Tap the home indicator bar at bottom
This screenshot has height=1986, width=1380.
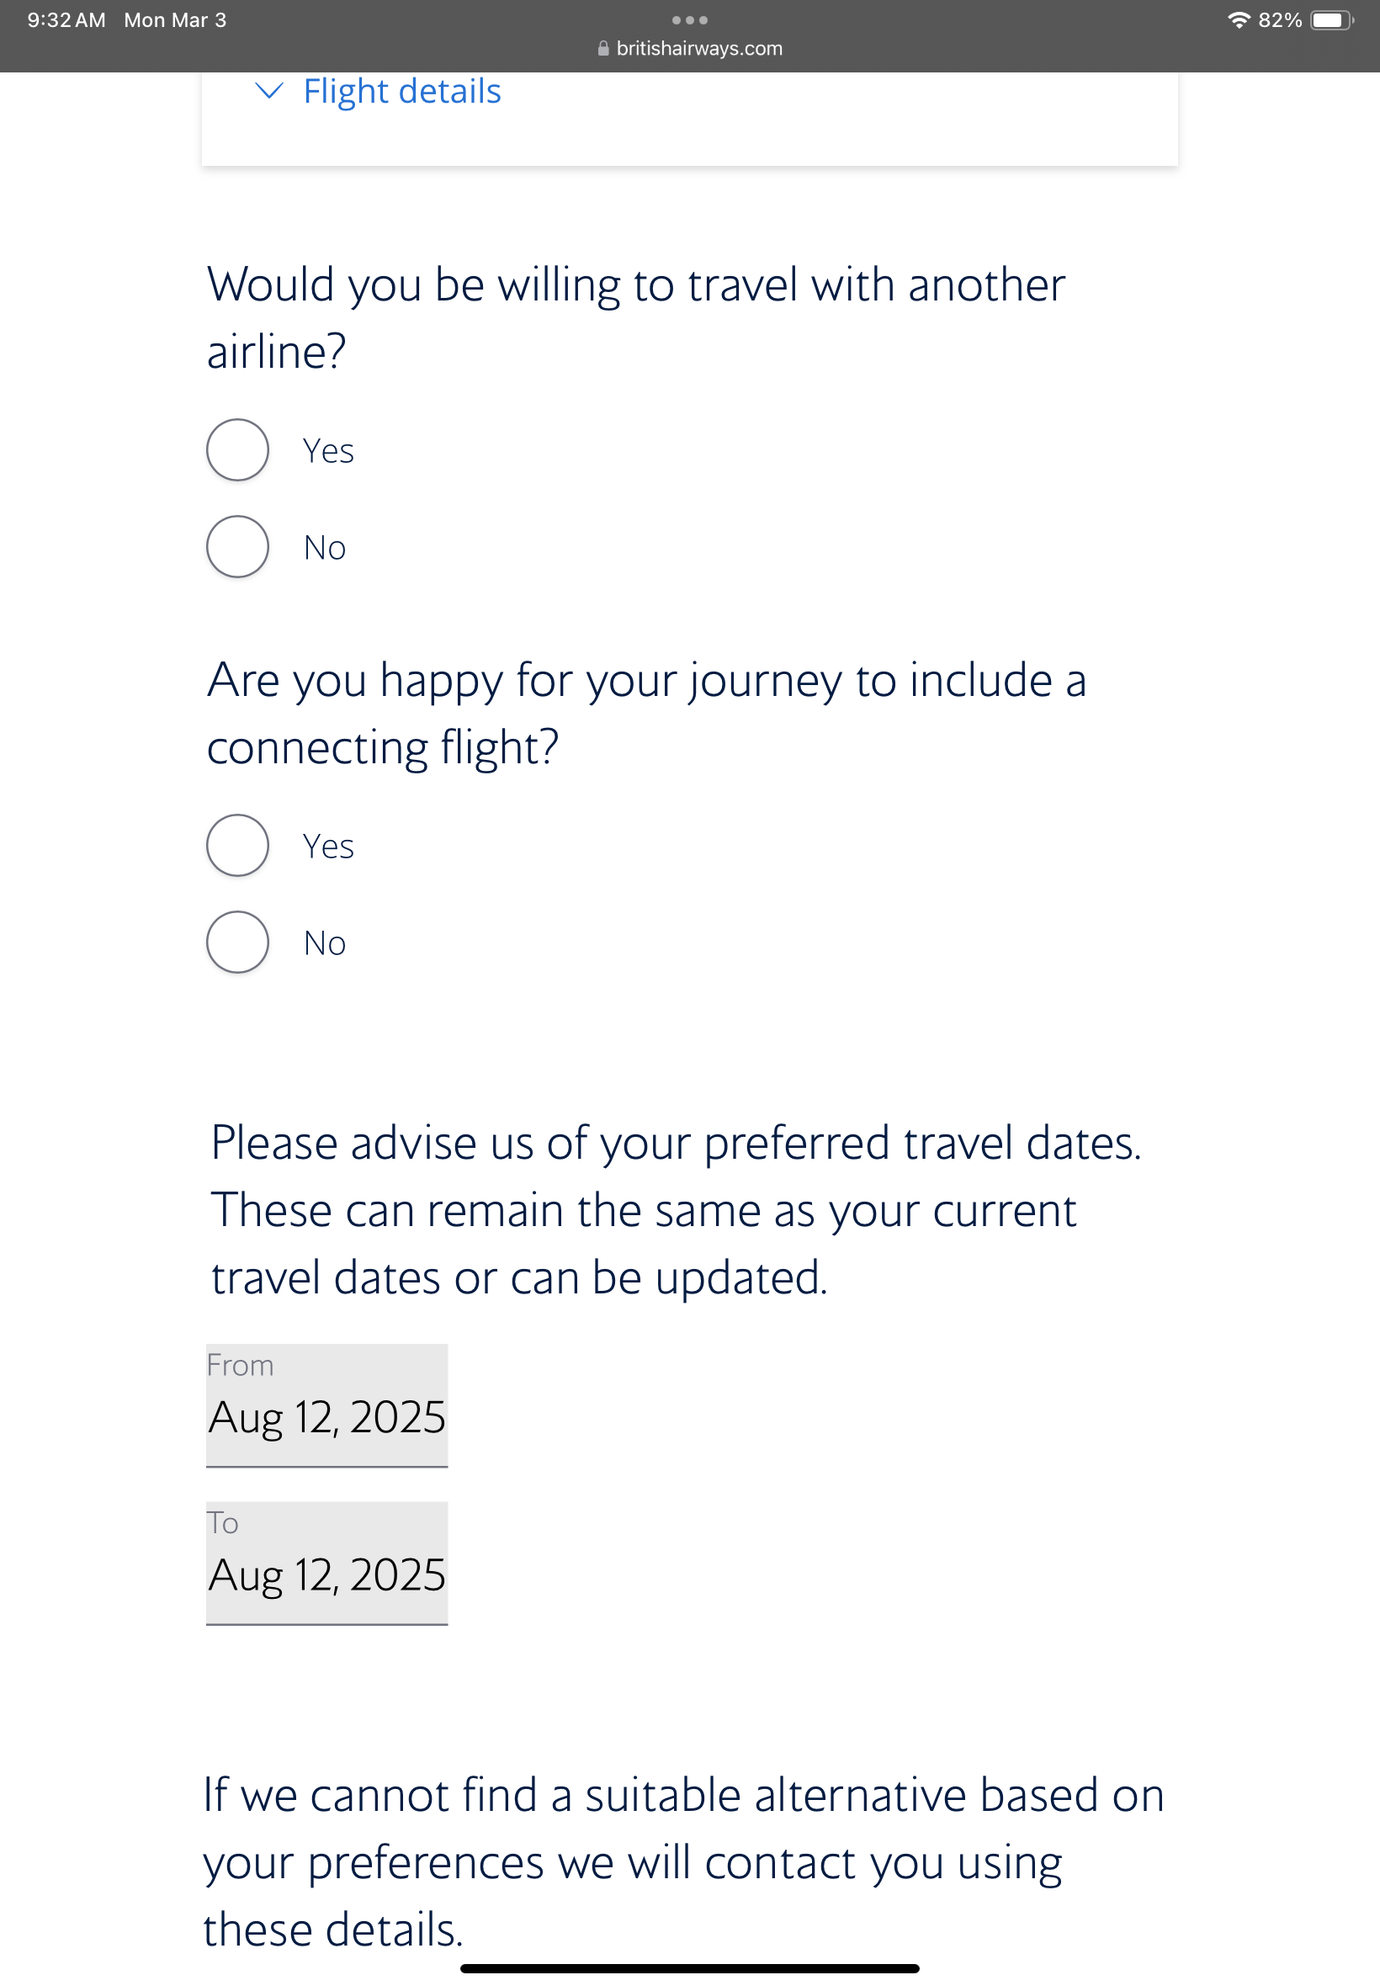coord(690,1968)
